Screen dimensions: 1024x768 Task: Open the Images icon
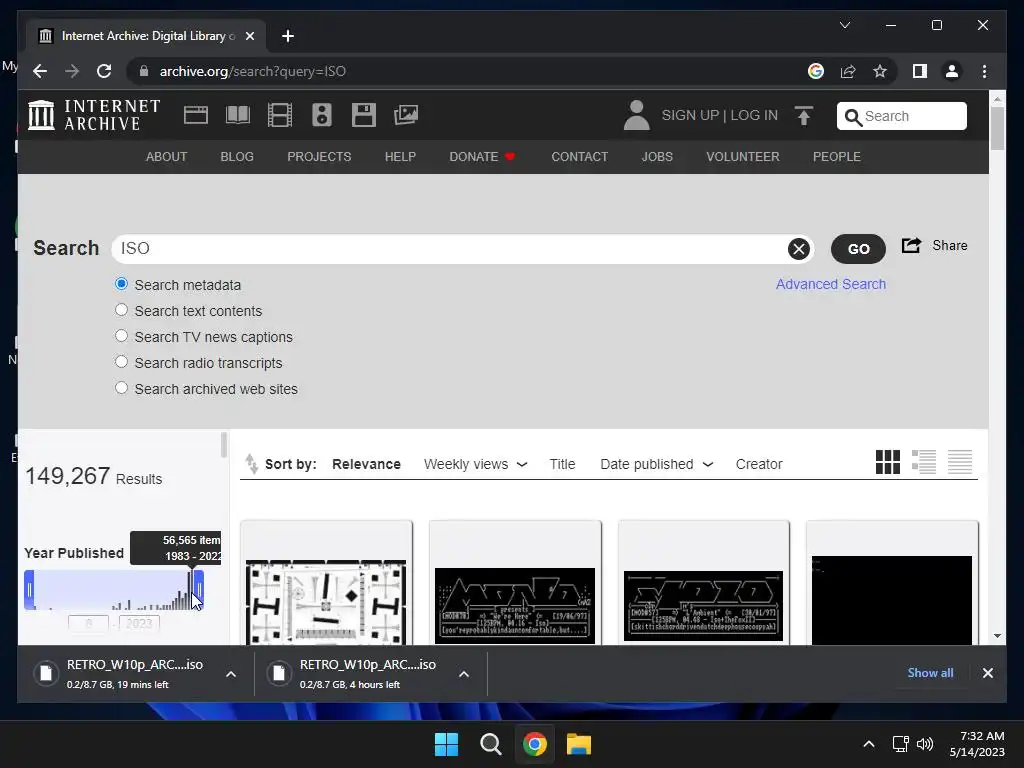406,115
